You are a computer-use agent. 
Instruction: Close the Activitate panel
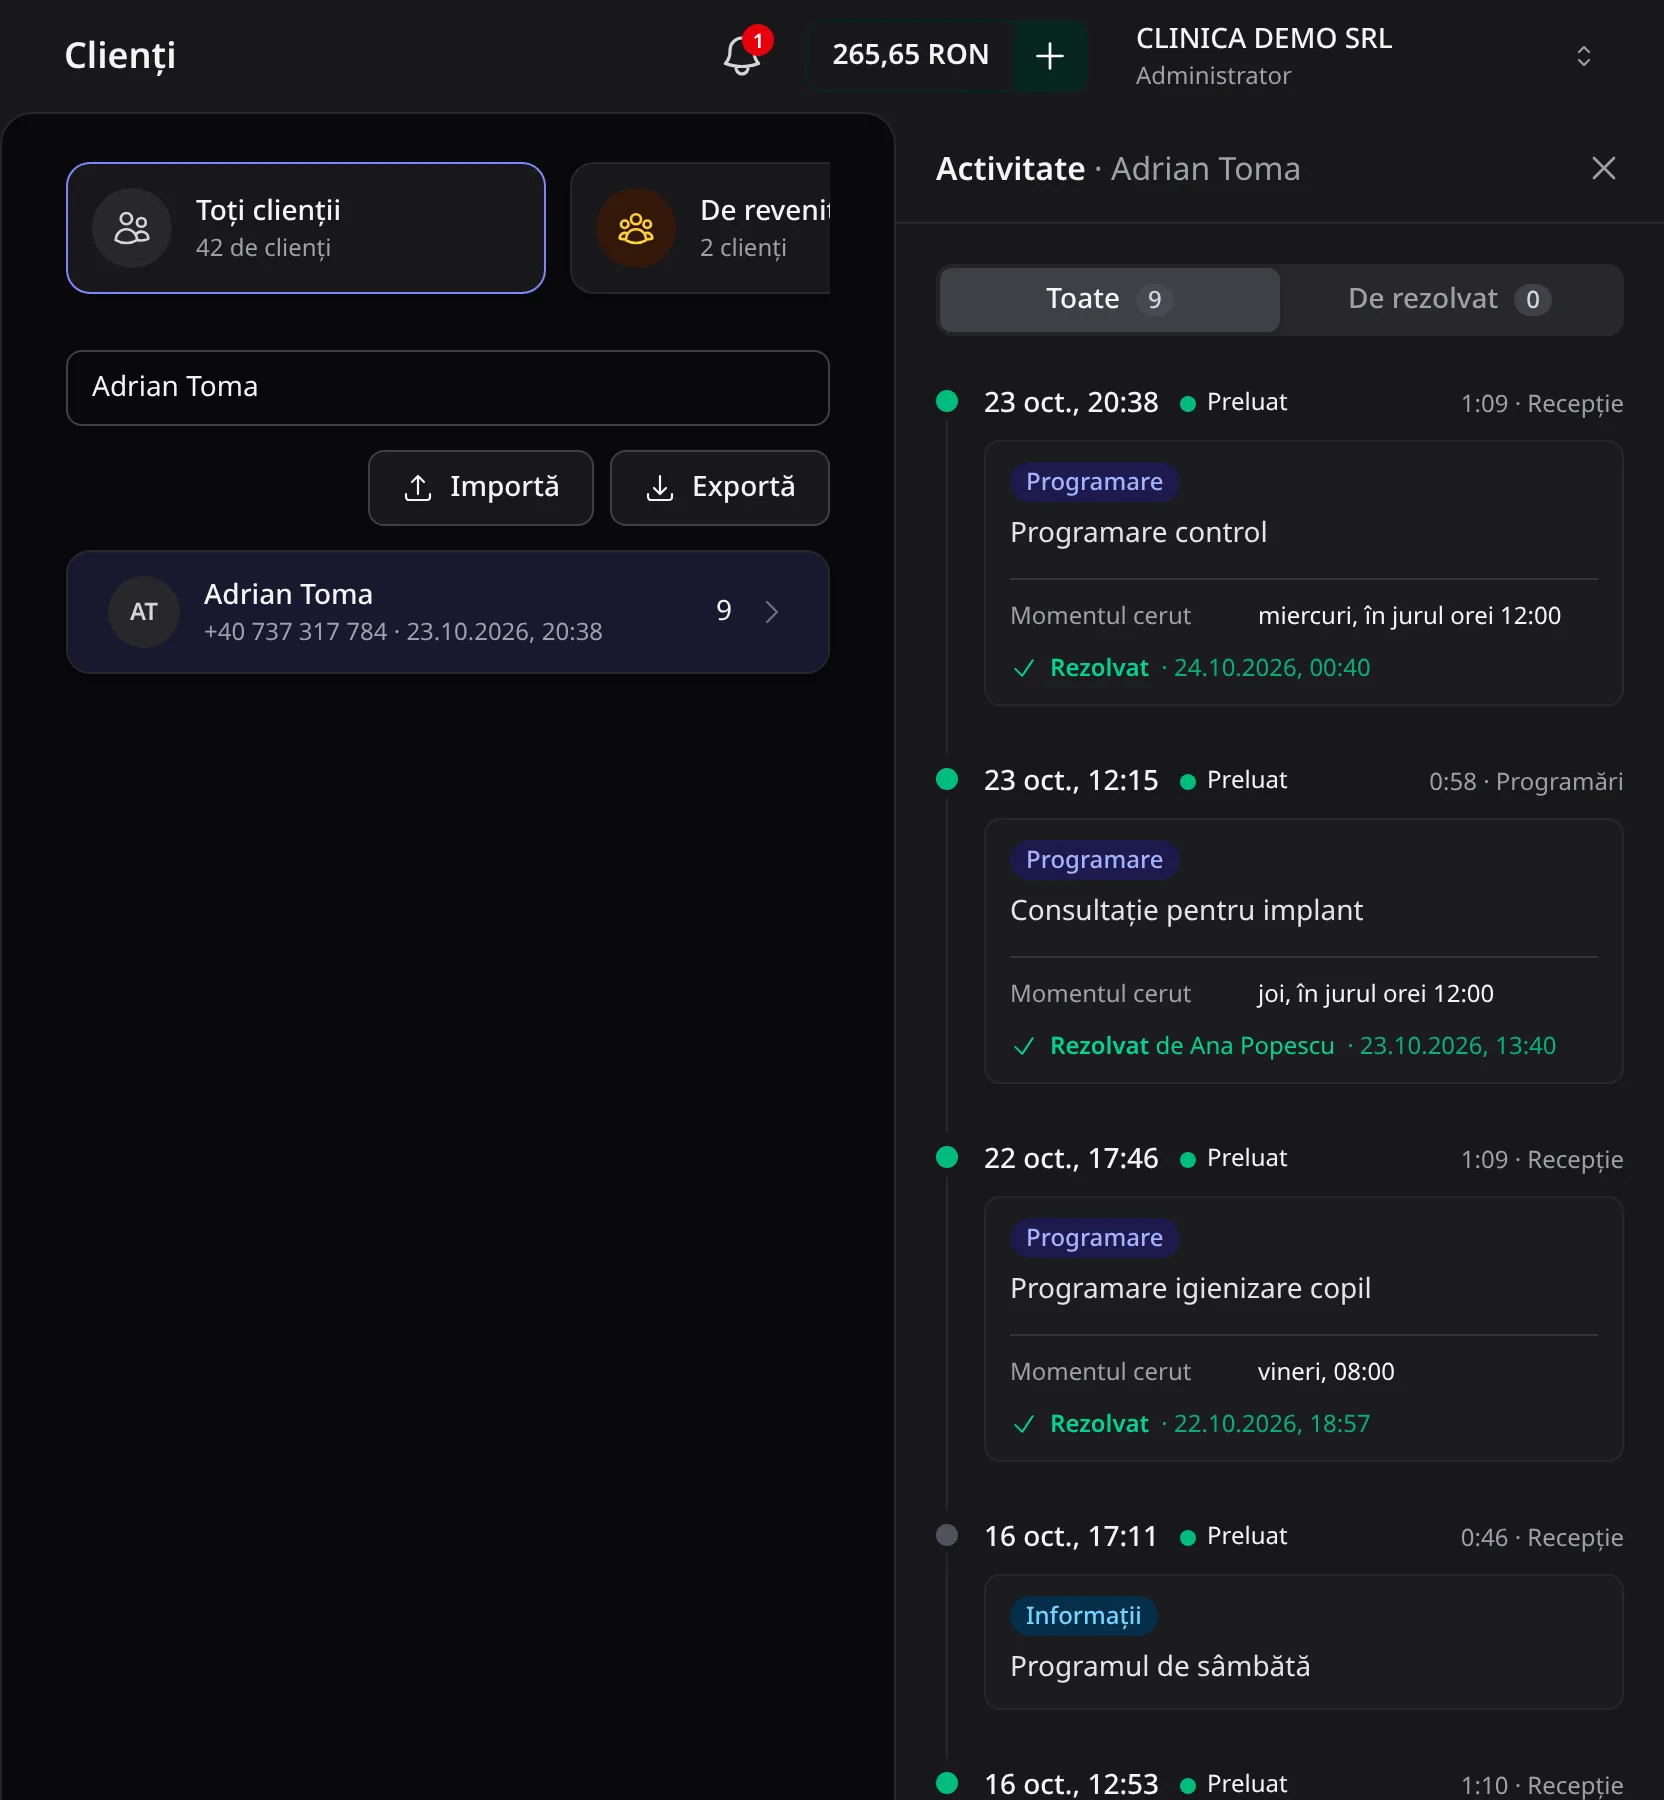[1603, 168]
